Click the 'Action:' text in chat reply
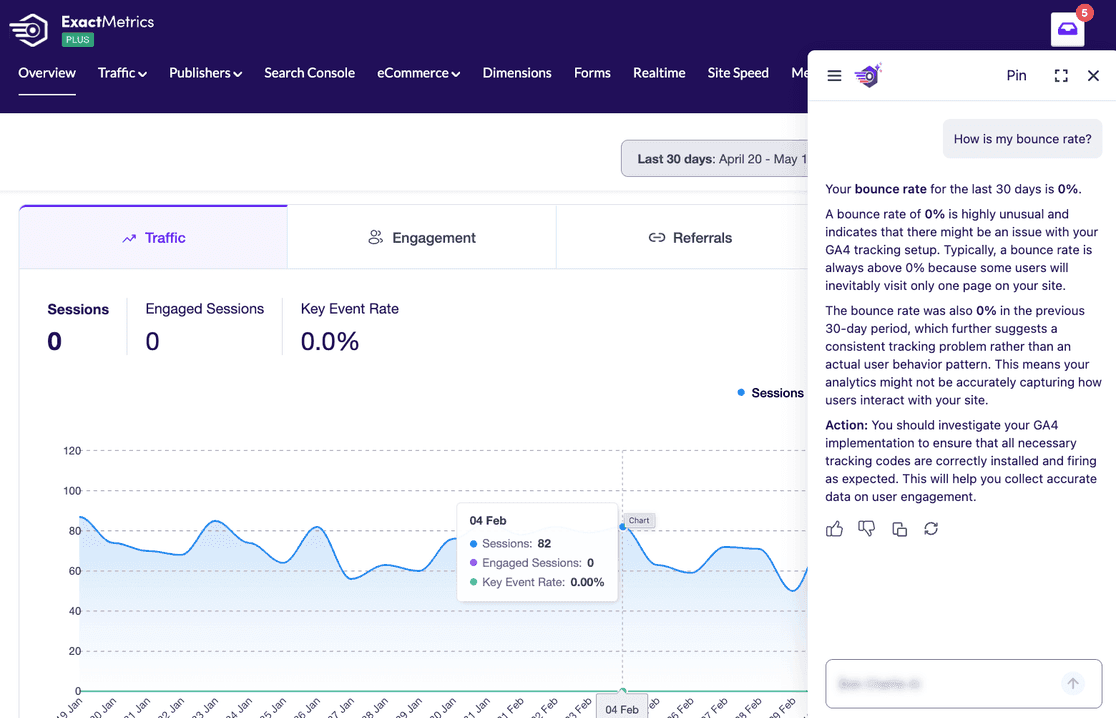This screenshot has height=718, width=1116. (x=846, y=425)
